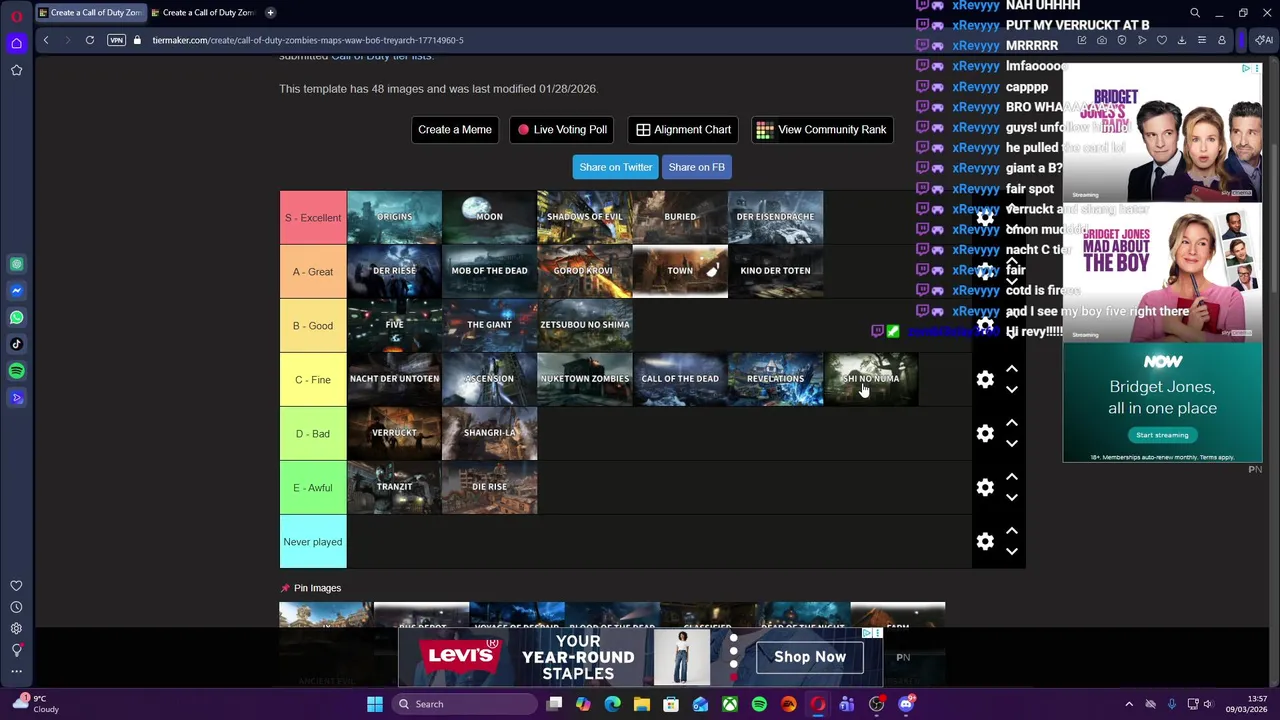Pick the Shadows of Evil thumbnail
The width and height of the screenshot is (1280, 720).
pos(584,217)
